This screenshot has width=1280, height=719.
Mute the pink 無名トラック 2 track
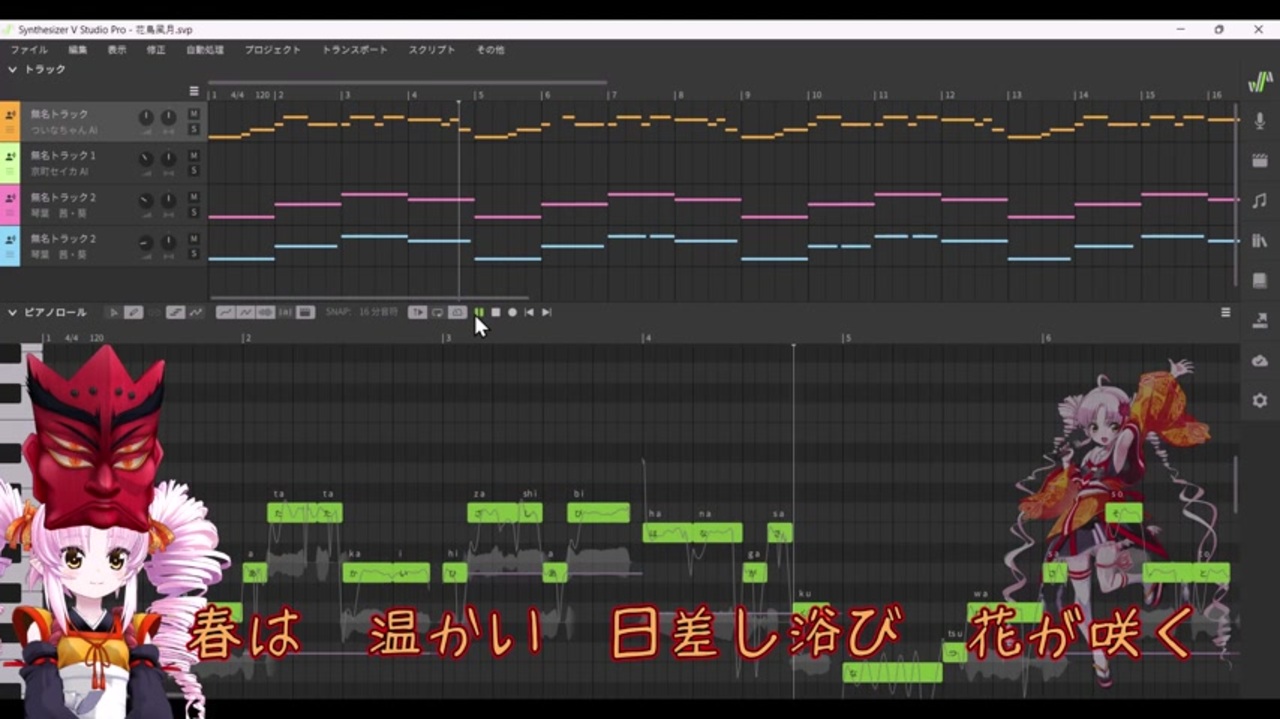[x=194, y=197]
